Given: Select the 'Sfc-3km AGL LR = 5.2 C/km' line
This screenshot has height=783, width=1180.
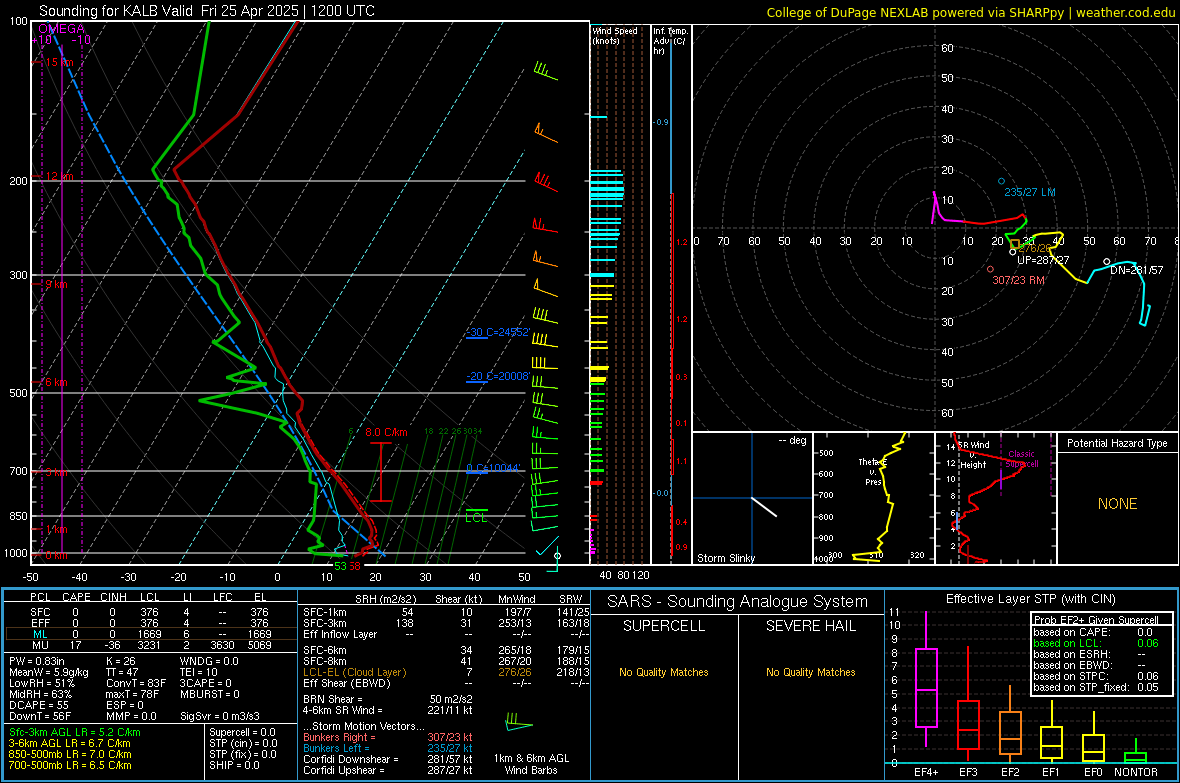Looking at the screenshot, I should point(75,732).
